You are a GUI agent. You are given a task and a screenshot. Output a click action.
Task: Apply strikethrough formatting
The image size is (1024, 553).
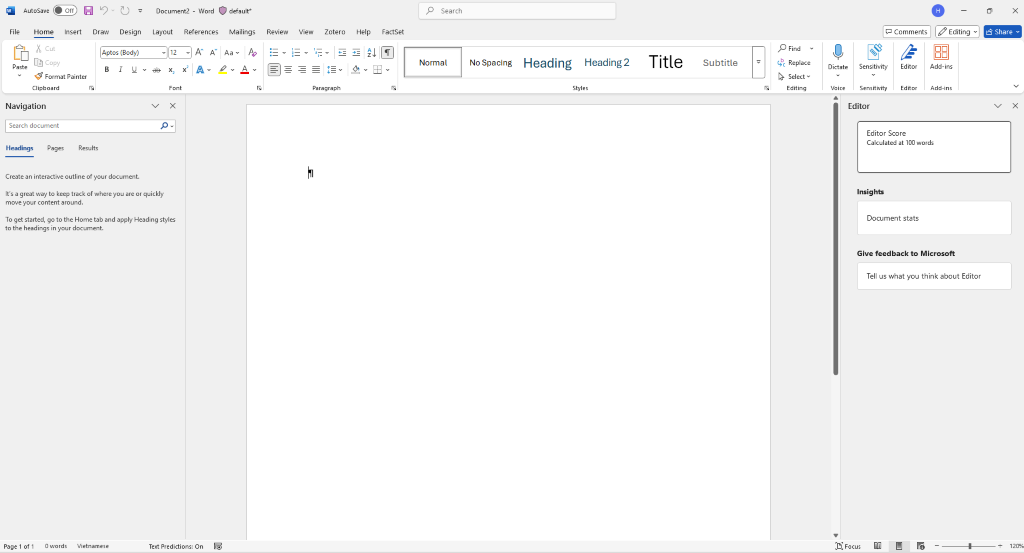tap(156, 70)
